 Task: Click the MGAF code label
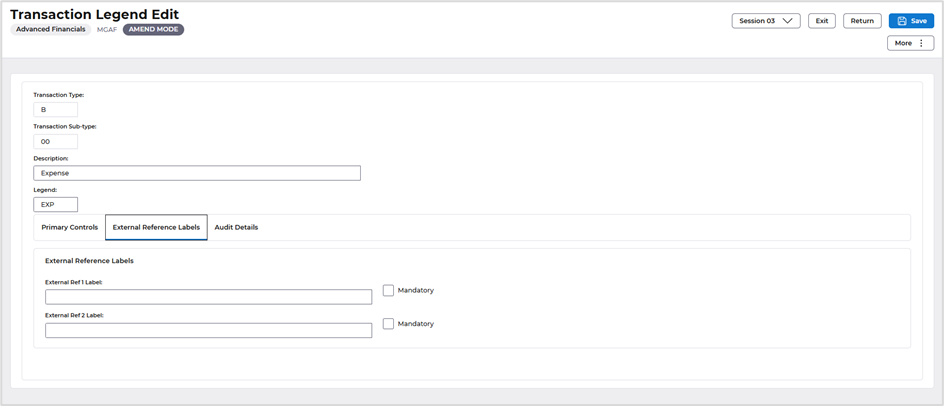[107, 30]
